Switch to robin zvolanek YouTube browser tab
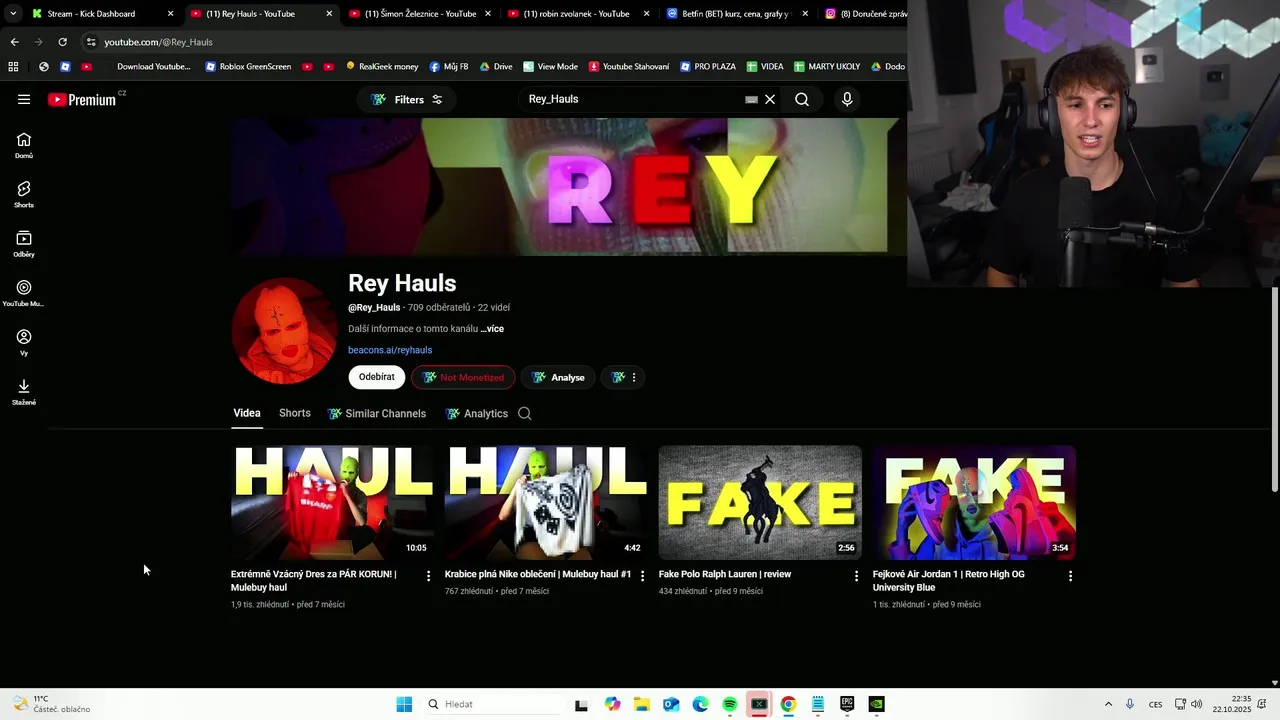The width and height of the screenshot is (1280, 720). (578, 14)
